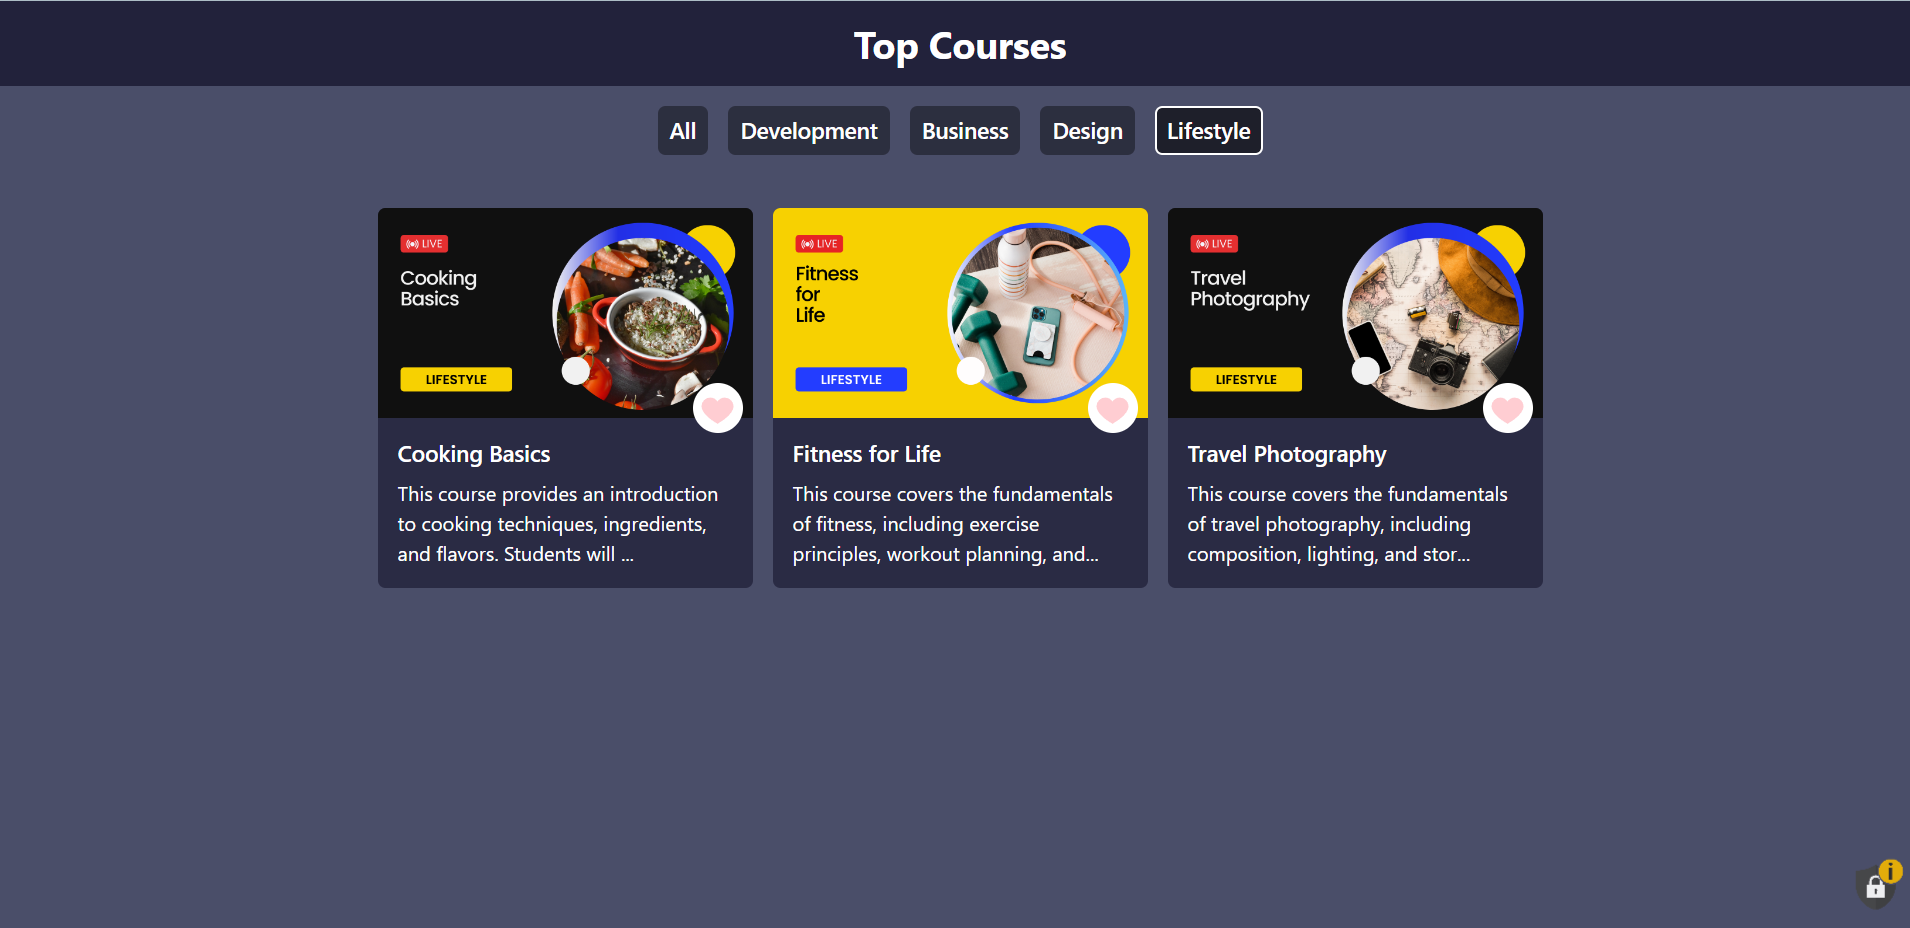Toggle the heart on Fitness for Life
Image resolution: width=1910 pixels, height=928 pixels.
[1112, 408]
